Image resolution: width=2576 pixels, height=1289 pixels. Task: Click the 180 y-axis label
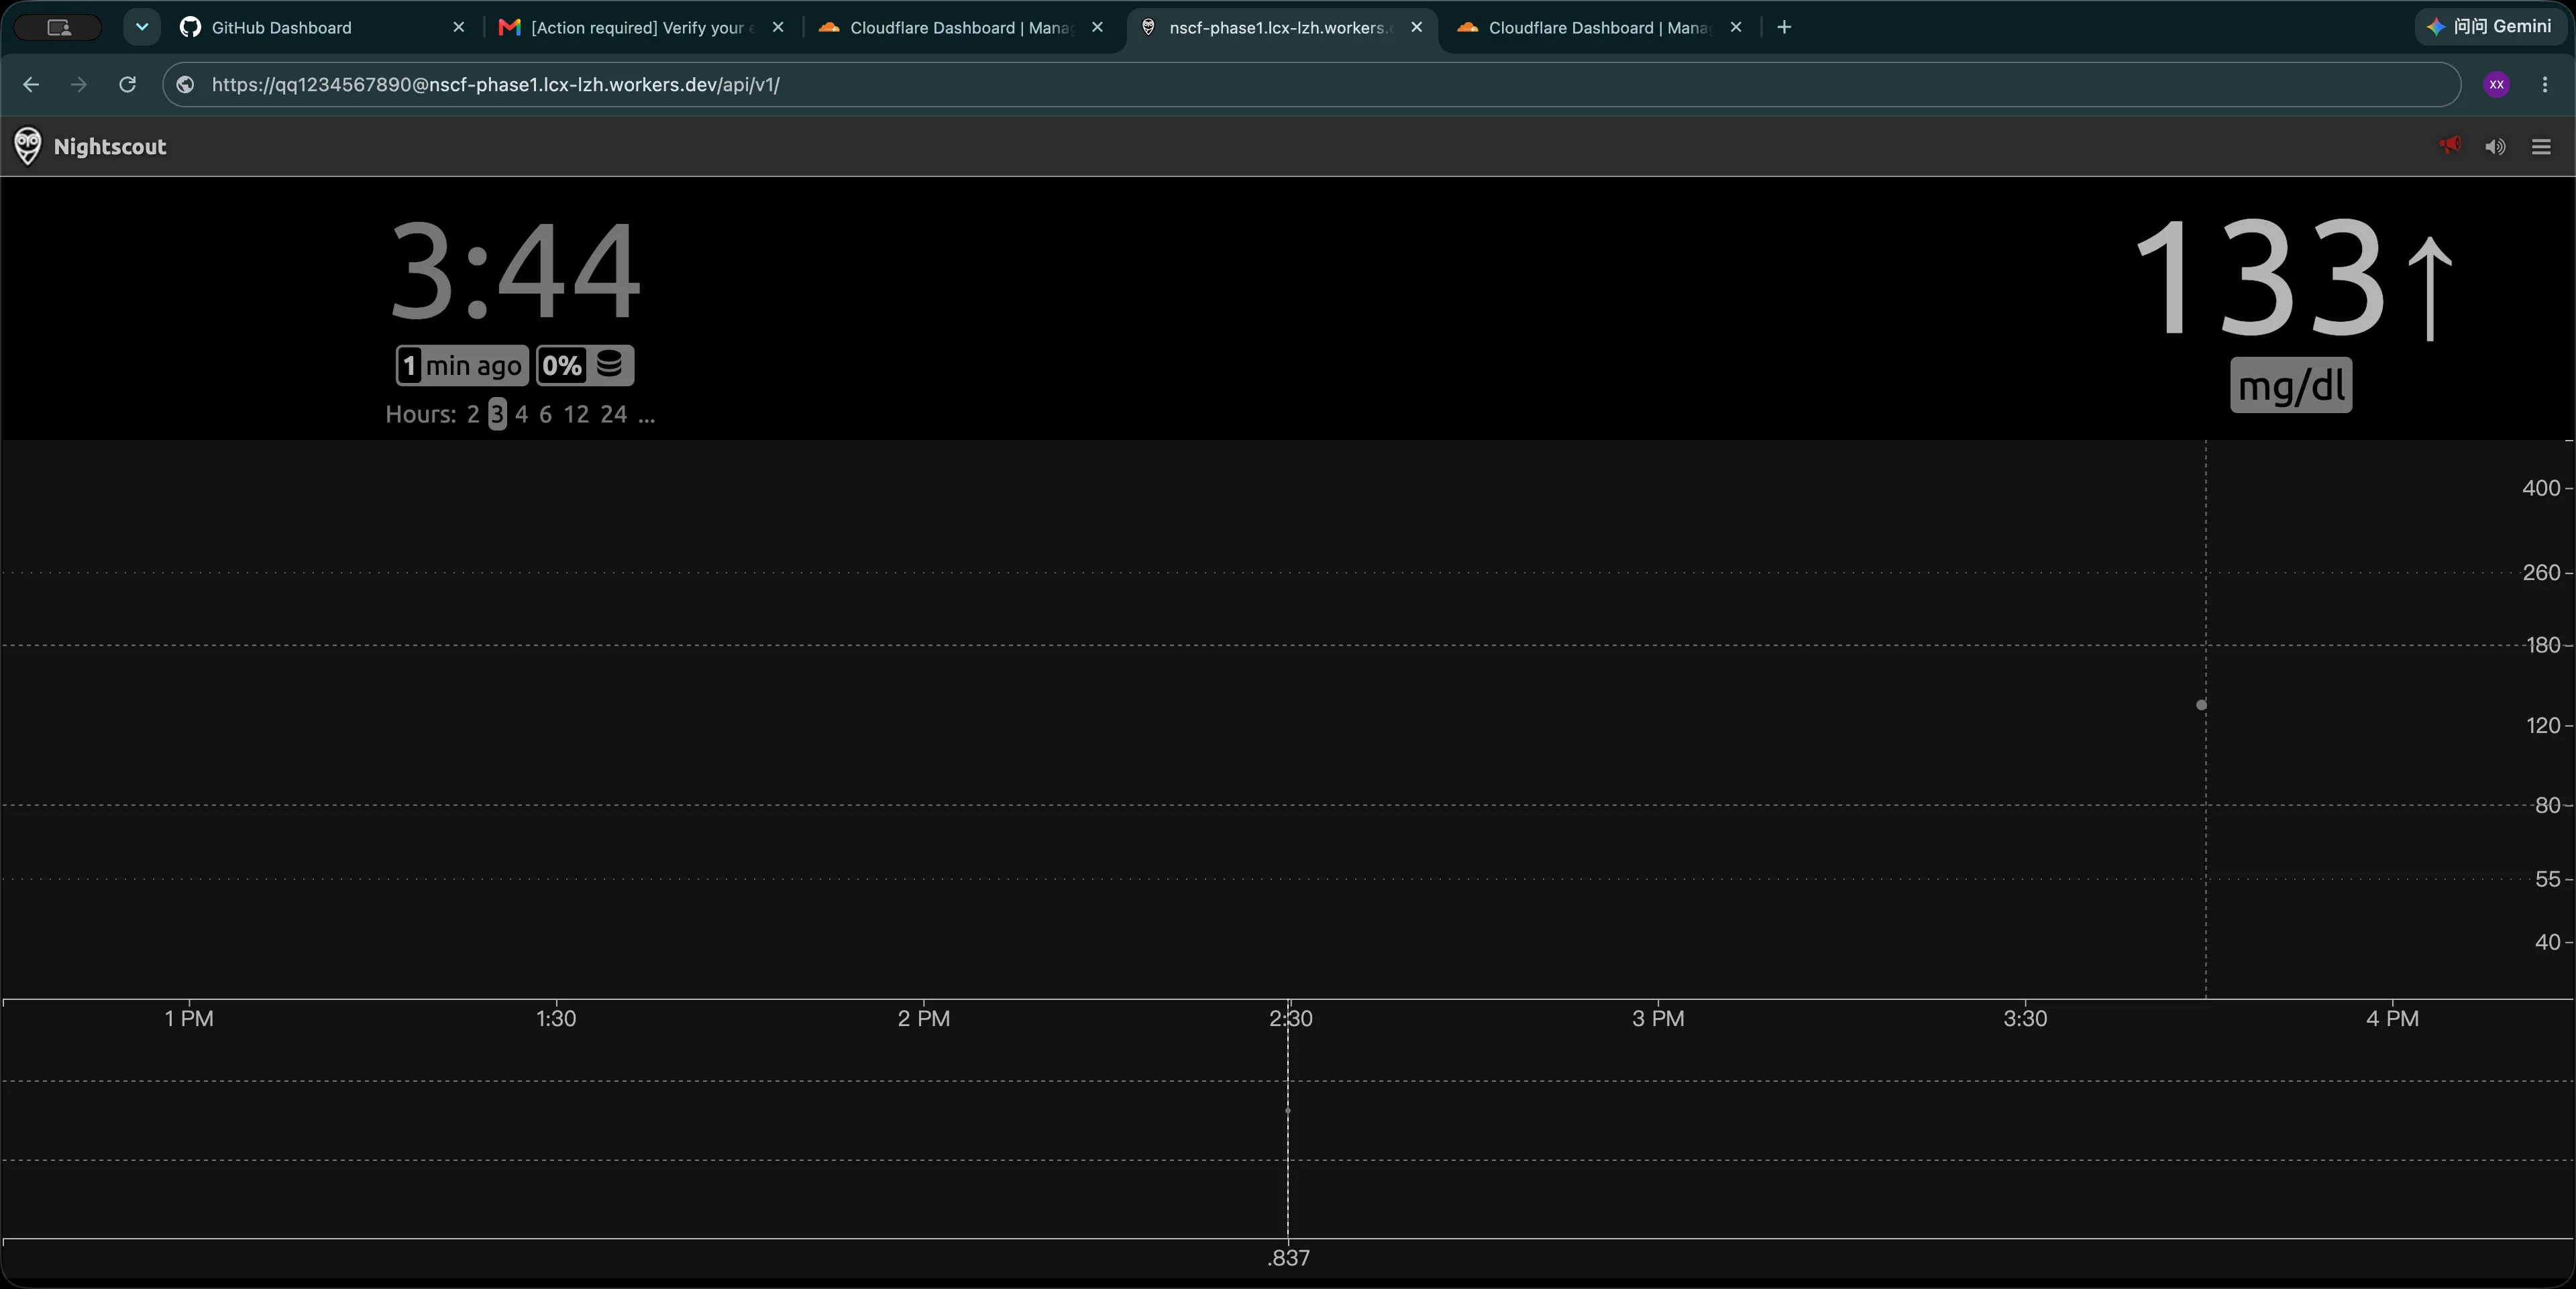point(2543,645)
